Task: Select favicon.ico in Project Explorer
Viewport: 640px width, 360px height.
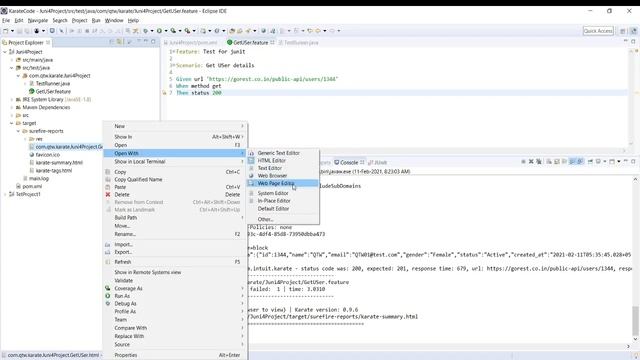Action: [x=47, y=155]
